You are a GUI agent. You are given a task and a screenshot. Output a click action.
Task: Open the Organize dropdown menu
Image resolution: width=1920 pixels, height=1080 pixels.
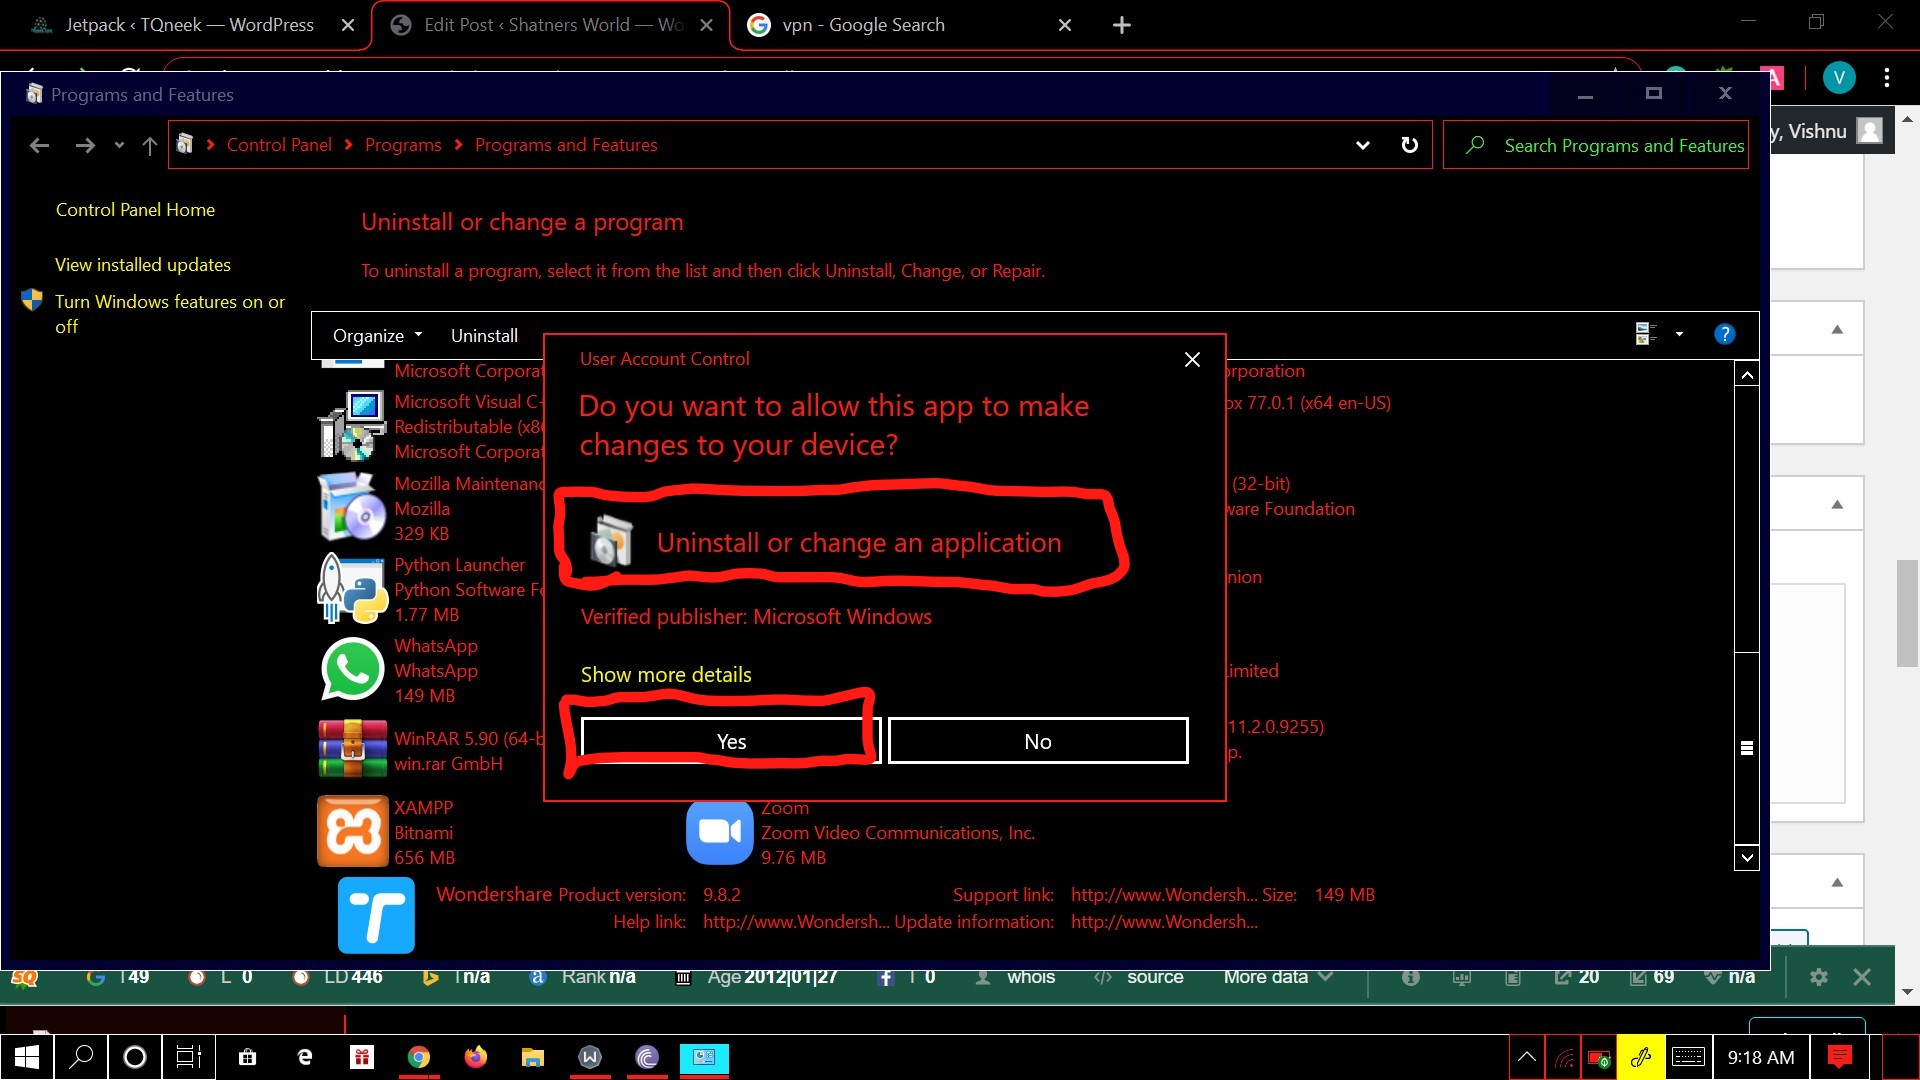pos(377,336)
